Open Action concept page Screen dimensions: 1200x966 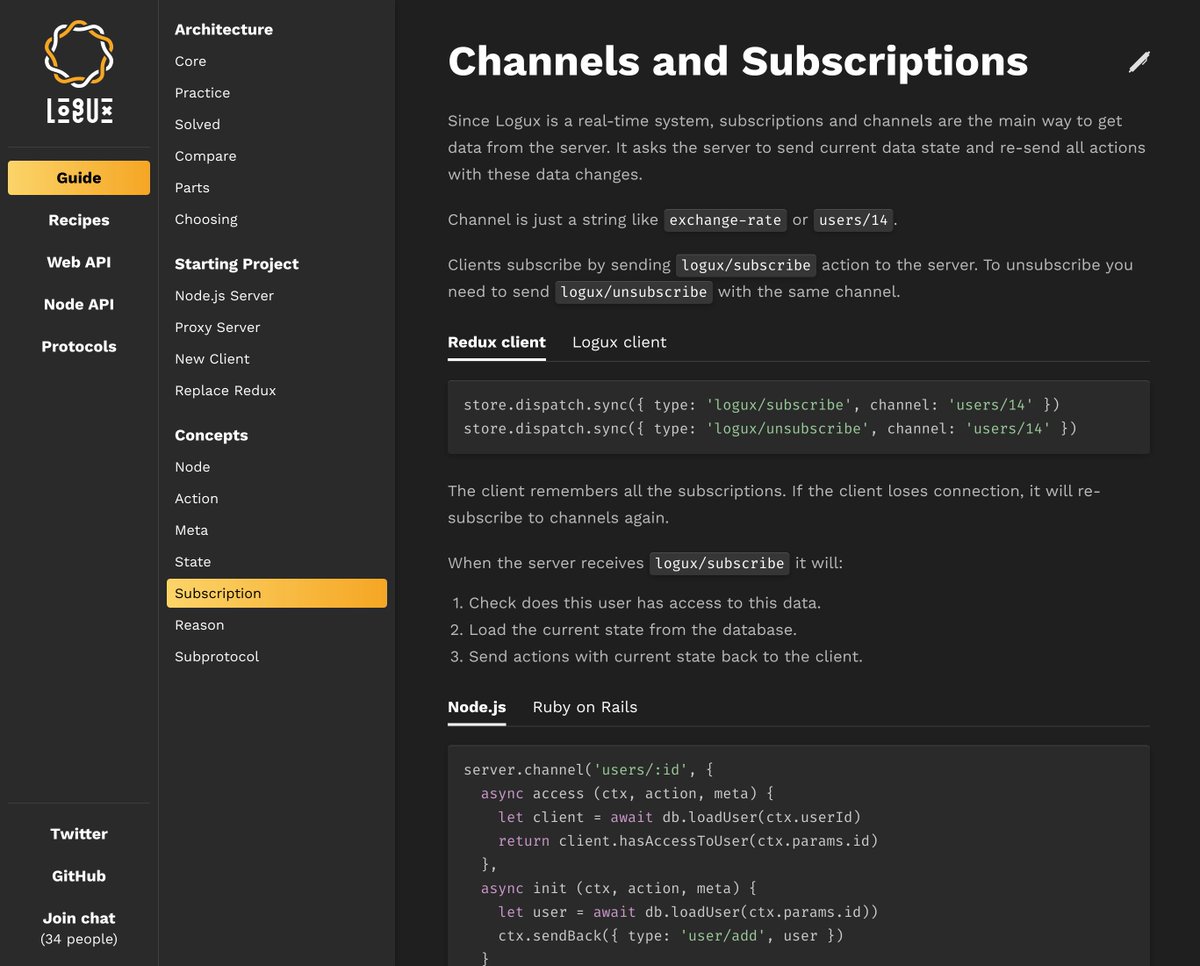pos(196,499)
